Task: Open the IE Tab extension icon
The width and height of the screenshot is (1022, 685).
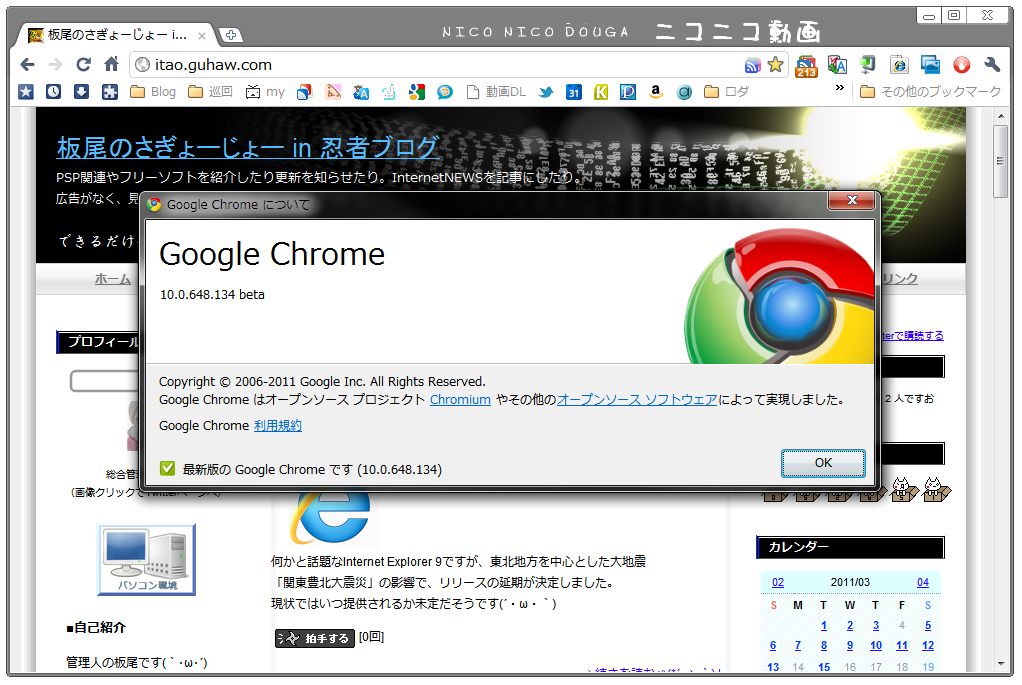Action: click(x=899, y=65)
